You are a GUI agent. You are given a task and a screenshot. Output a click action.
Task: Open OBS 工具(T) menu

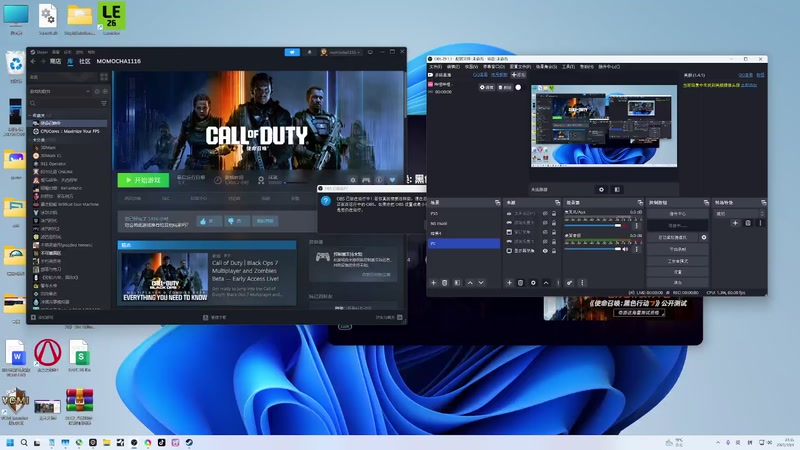[568, 67]
